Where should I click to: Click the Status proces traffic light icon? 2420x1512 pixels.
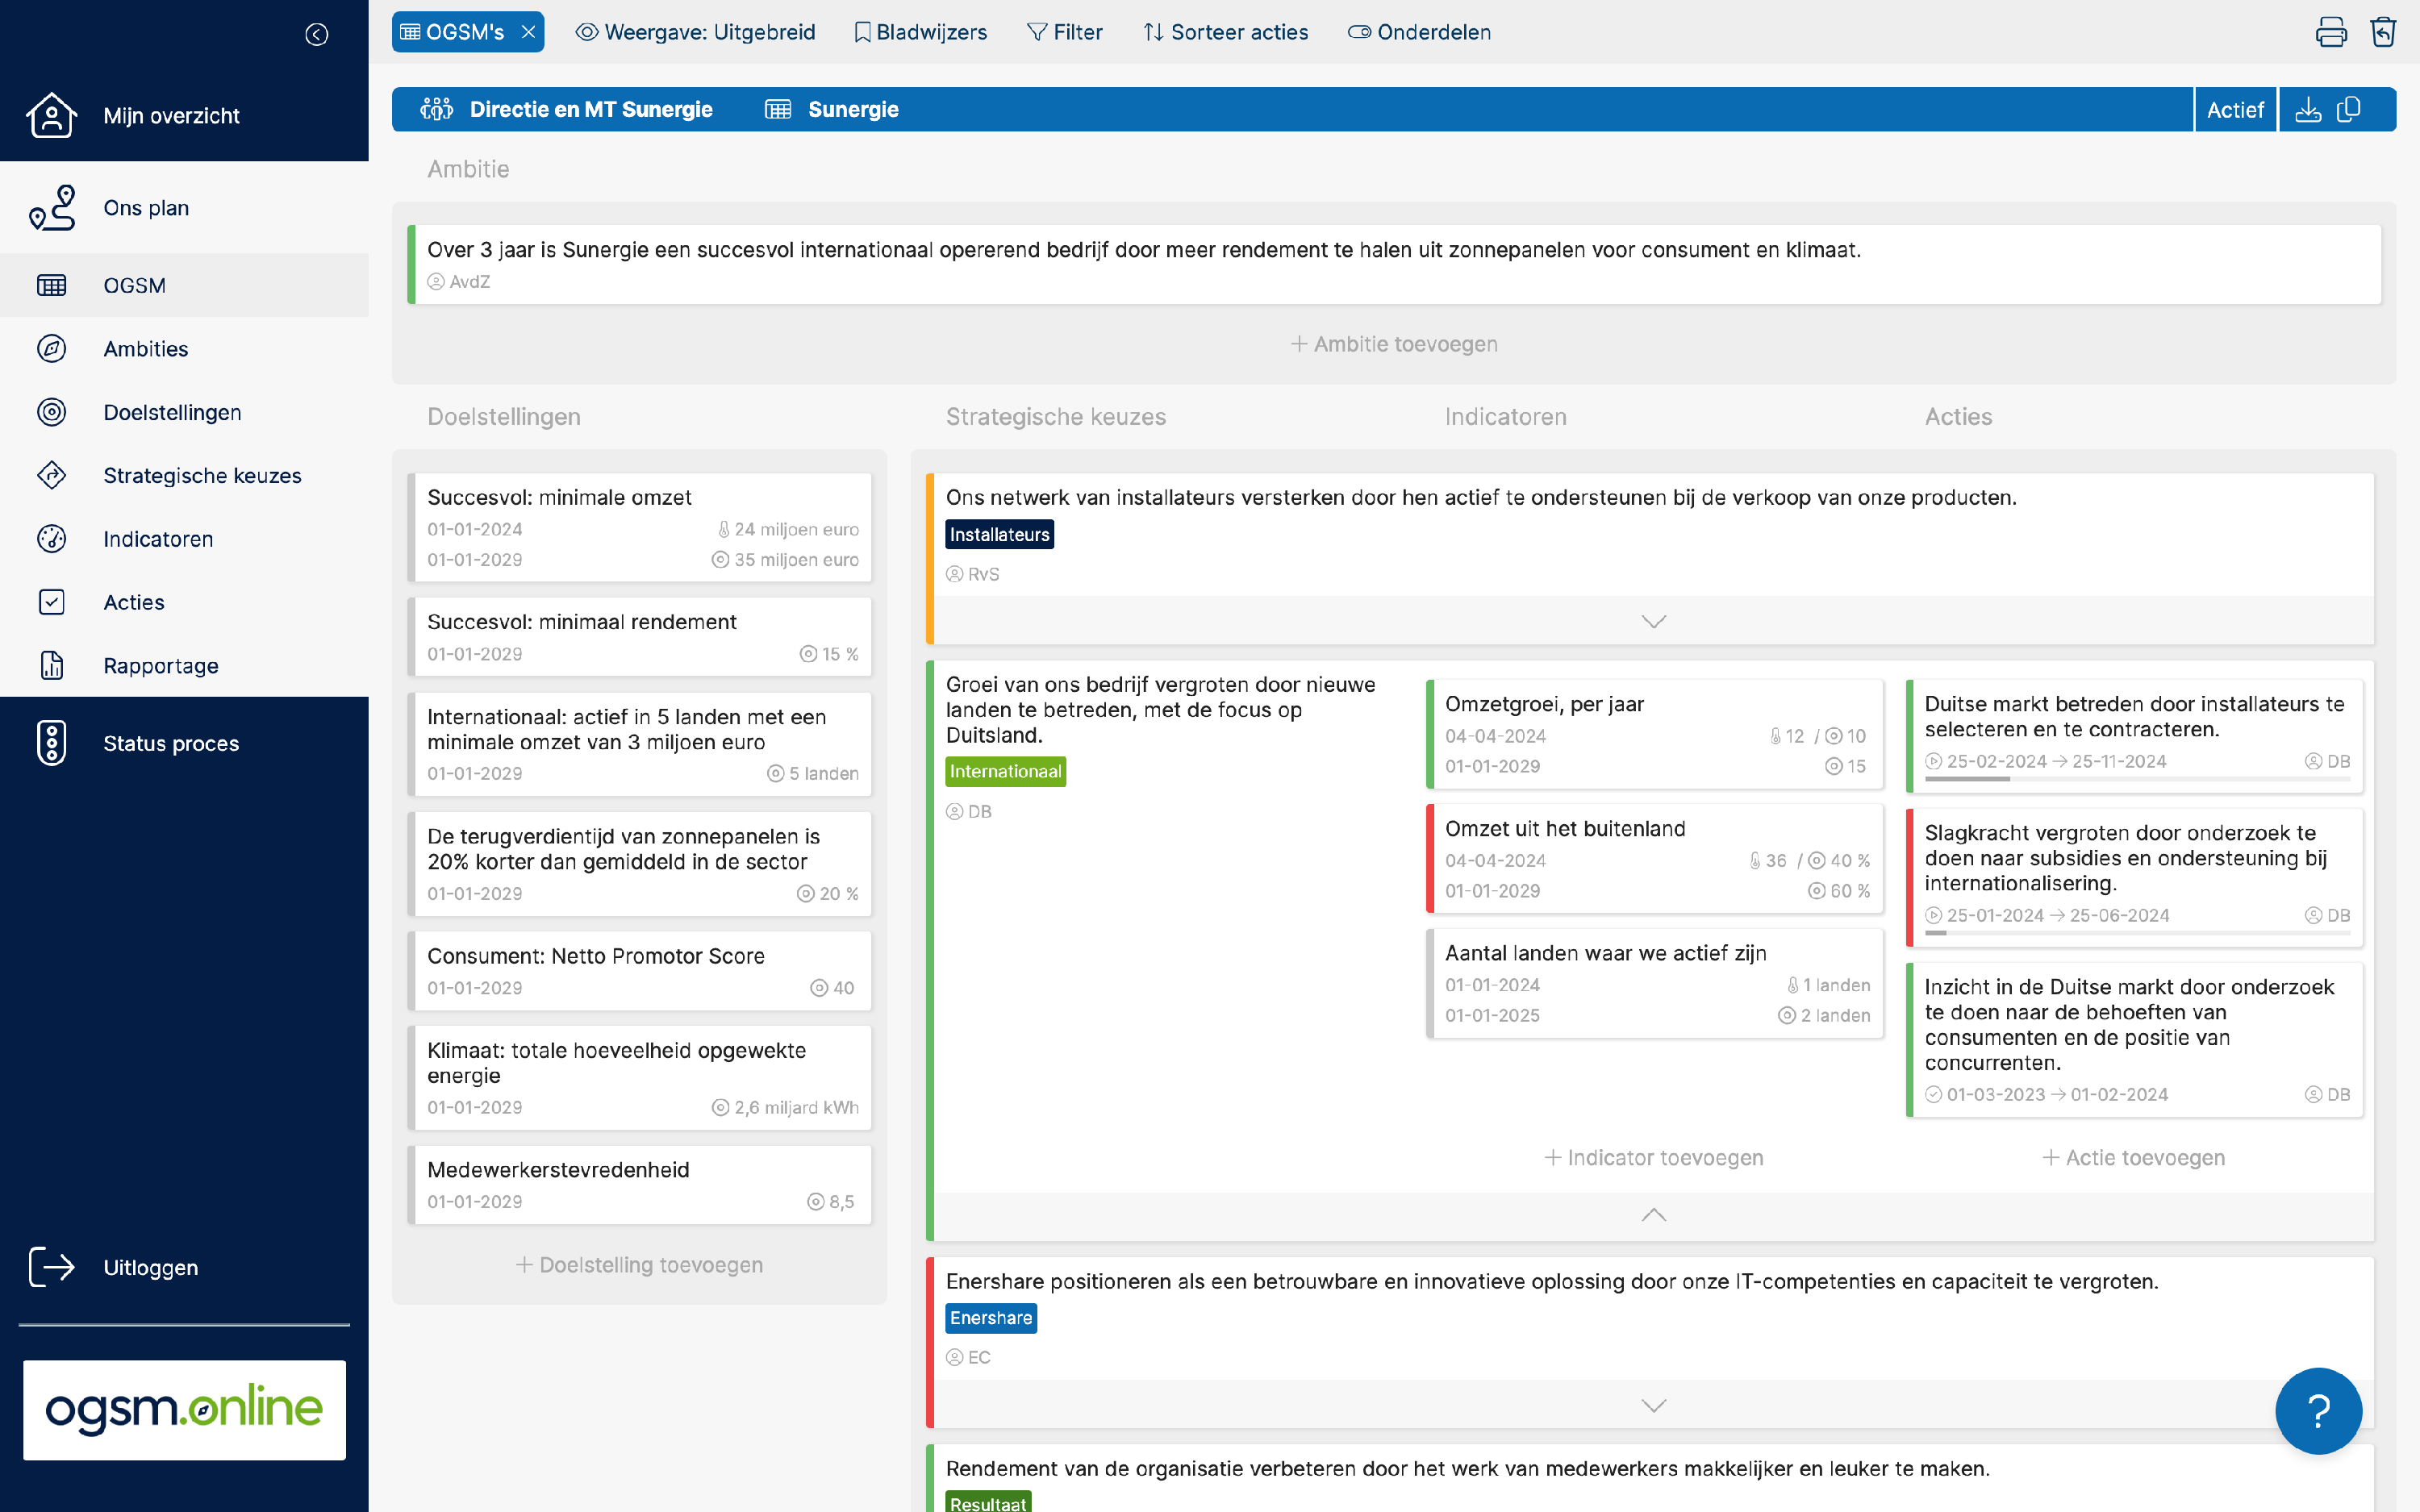(x=51, y=743)
